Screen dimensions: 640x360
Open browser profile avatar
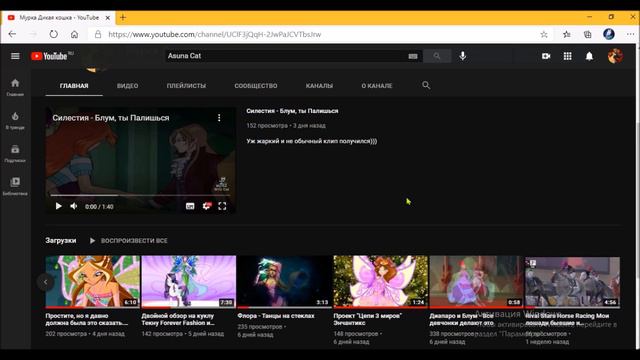pyautogui.click(x=609, y=34)
